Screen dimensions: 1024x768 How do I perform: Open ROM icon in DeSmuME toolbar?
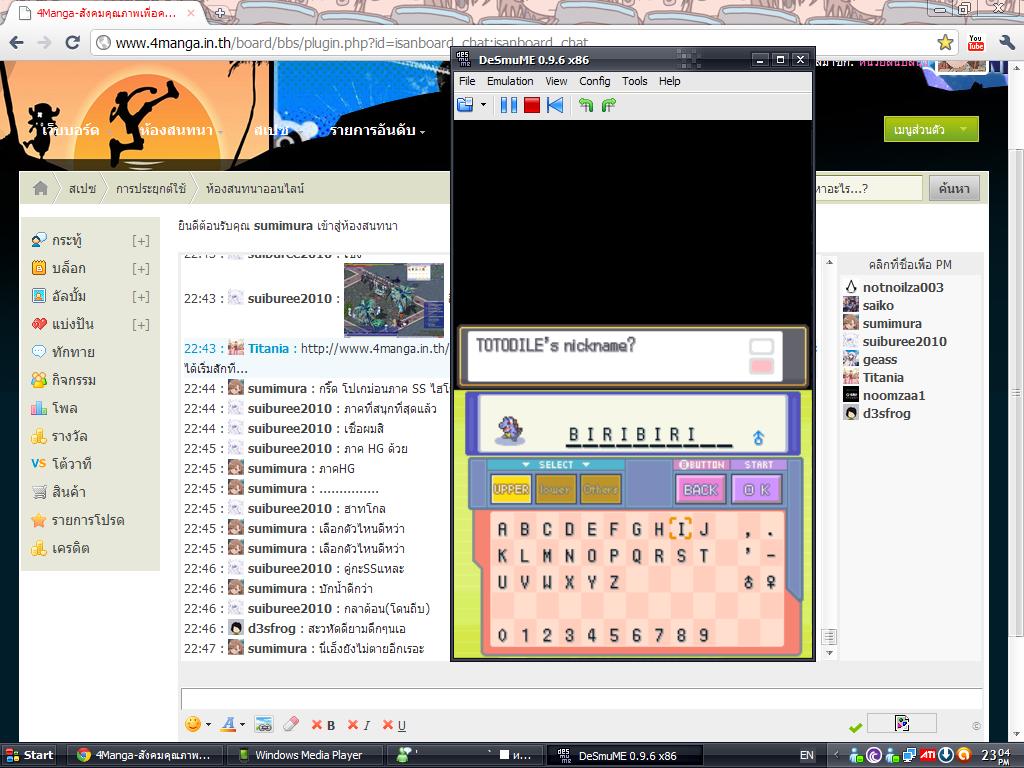[x=465, y=104]
